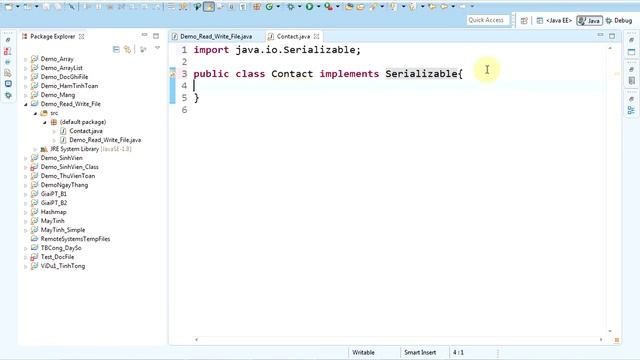Screen dimensions: 640x360
Task: Click the top Restore icon in left trim
Action: (x=8, y=40)
